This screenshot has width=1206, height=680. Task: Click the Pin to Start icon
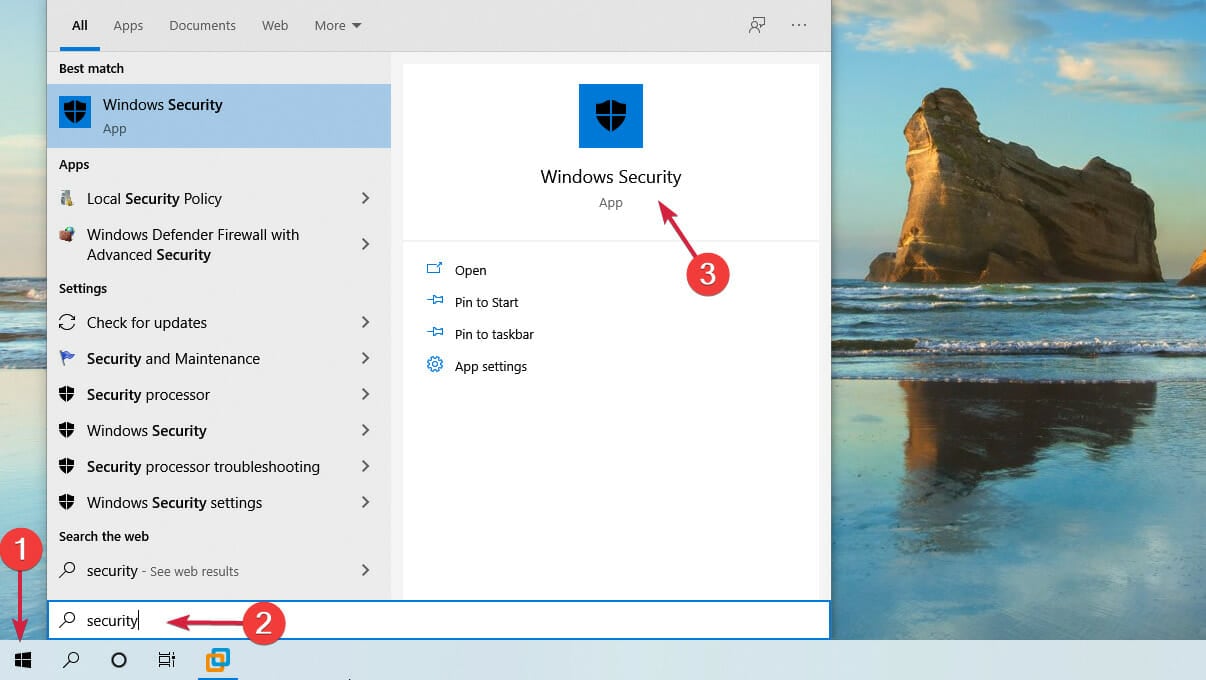point(435,301)
